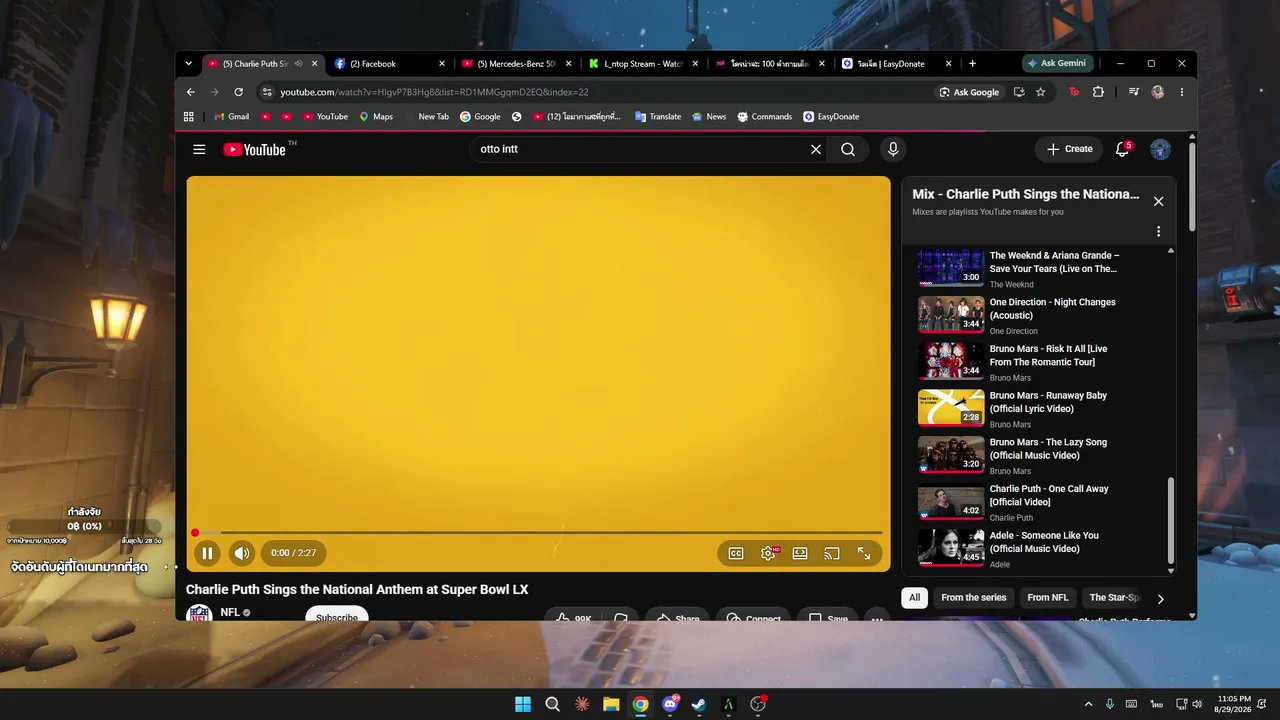Cast the video to a TV
The width and height of the screenshot is (1280, 720).
(832, 553)
